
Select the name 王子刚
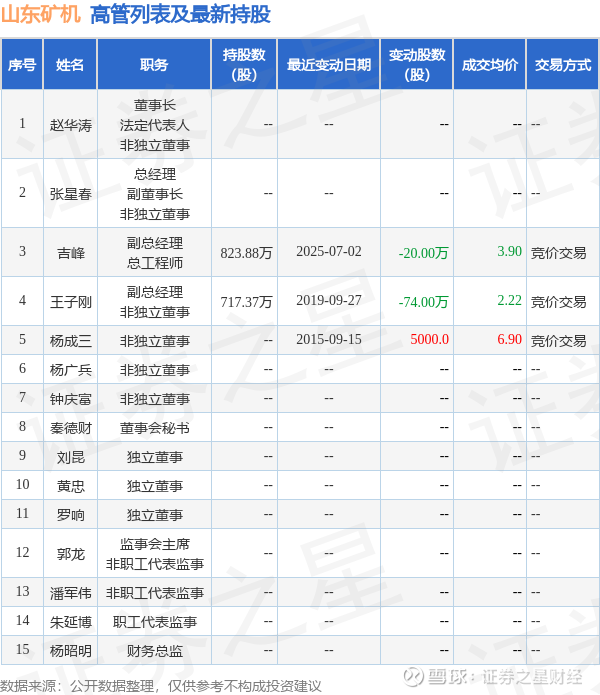[70, 302]
